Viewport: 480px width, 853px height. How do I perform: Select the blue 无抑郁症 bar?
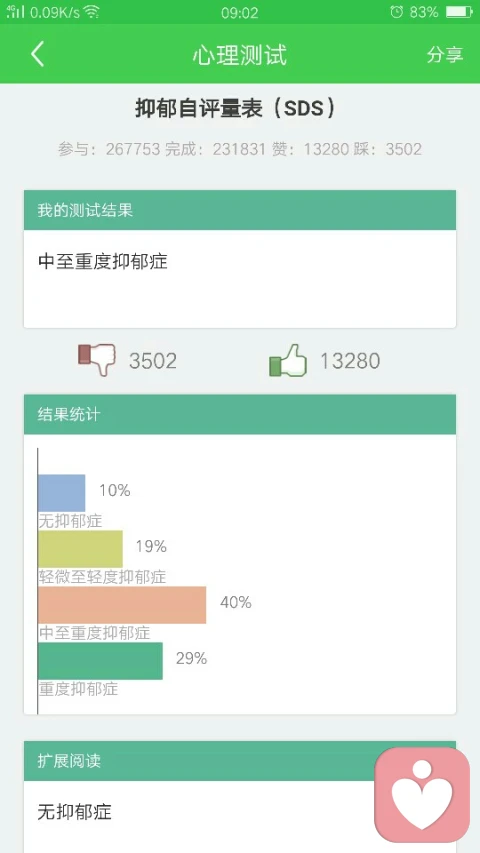(x=61, y=493)
